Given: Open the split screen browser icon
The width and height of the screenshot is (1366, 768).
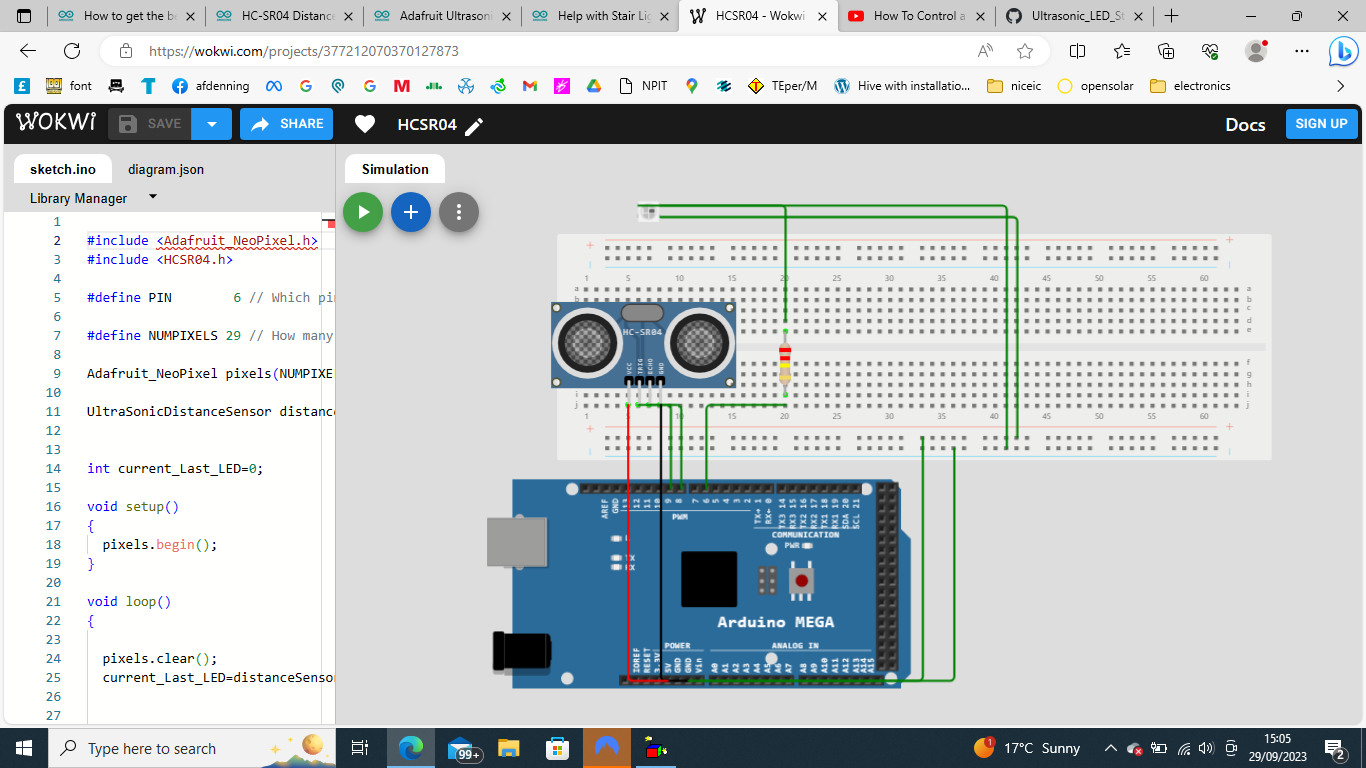Looking at the screenshot, I should tap(1077, 51).
